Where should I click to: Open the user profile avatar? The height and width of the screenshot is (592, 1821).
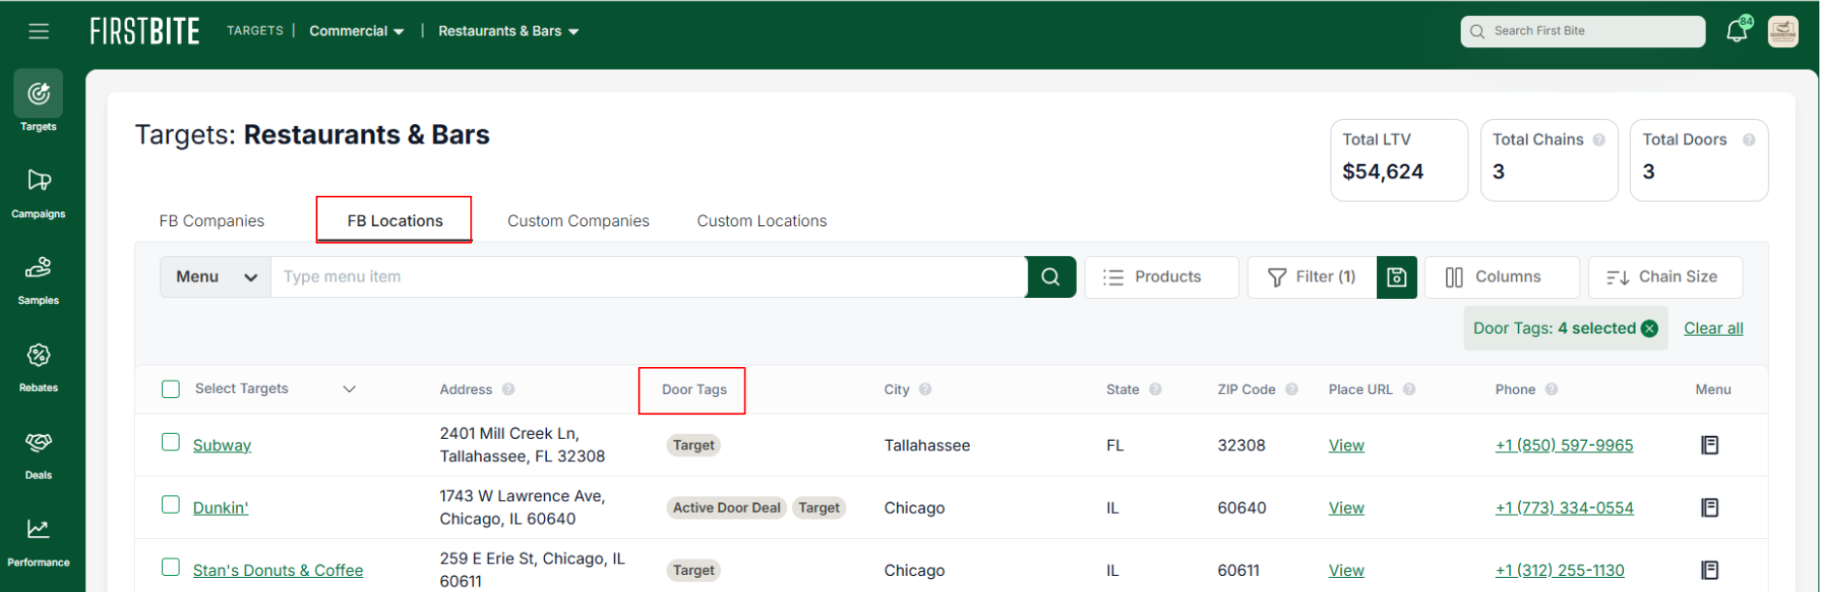(x=1783, y=31)
